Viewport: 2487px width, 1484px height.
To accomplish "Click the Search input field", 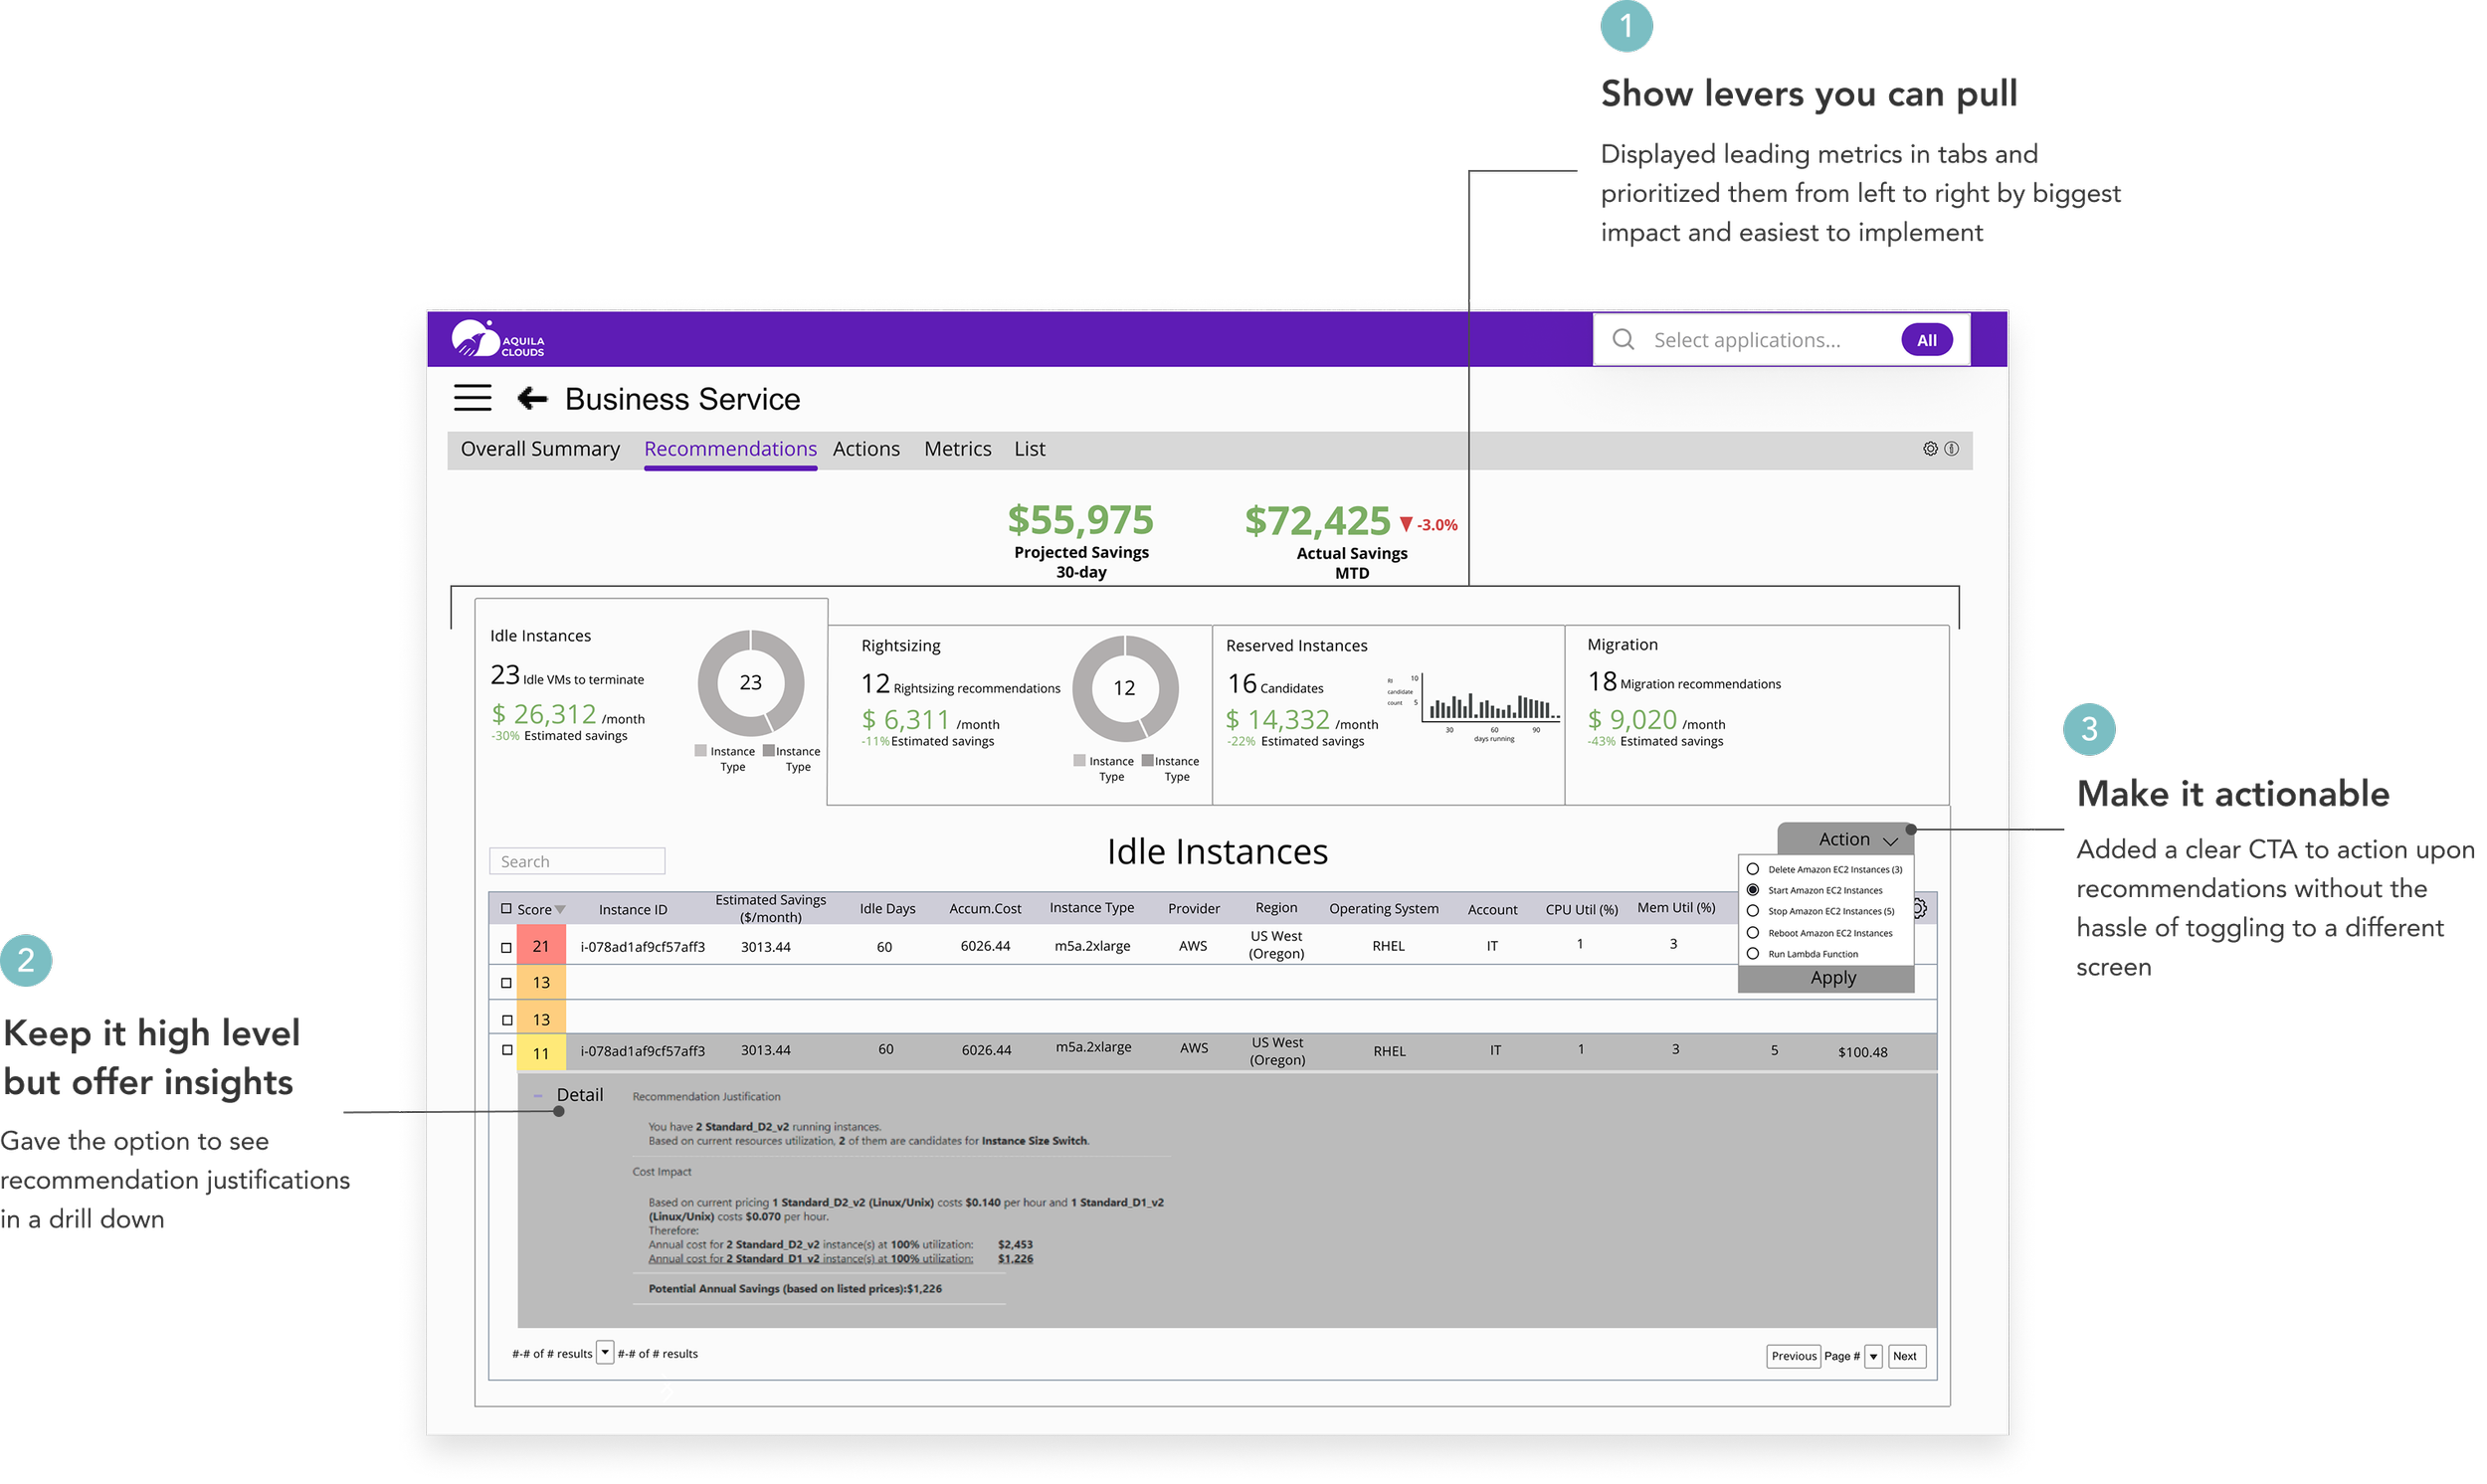I will tap(577, 861).
